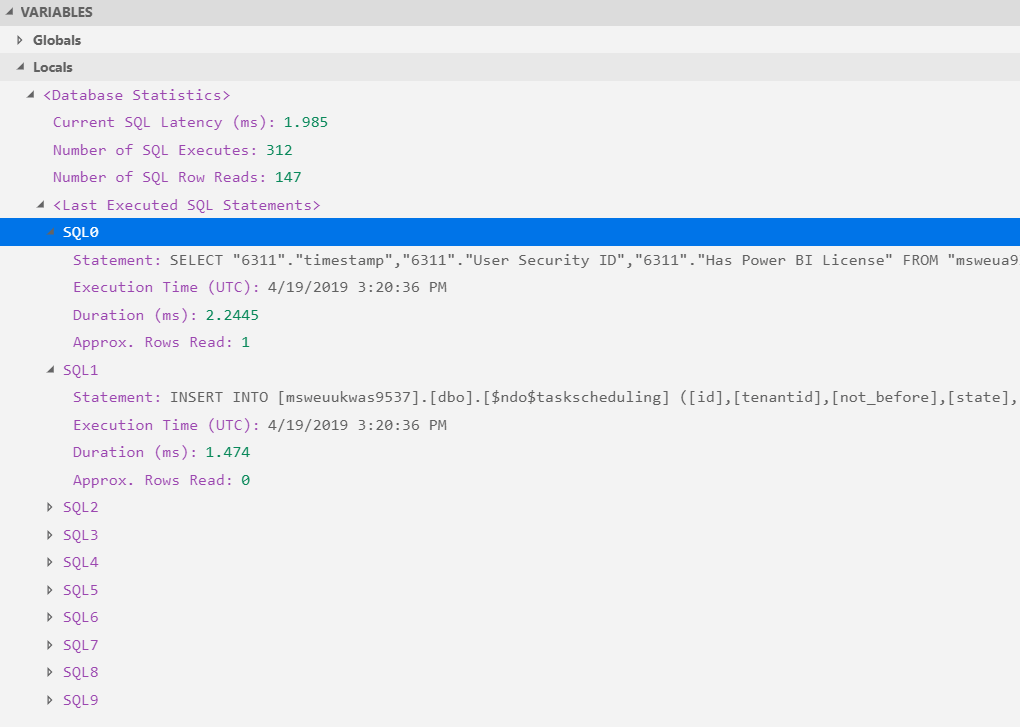The height and width of the screenshot is (727, 1020).
Task: Expand the Globals section arrow
Action: 20,40
